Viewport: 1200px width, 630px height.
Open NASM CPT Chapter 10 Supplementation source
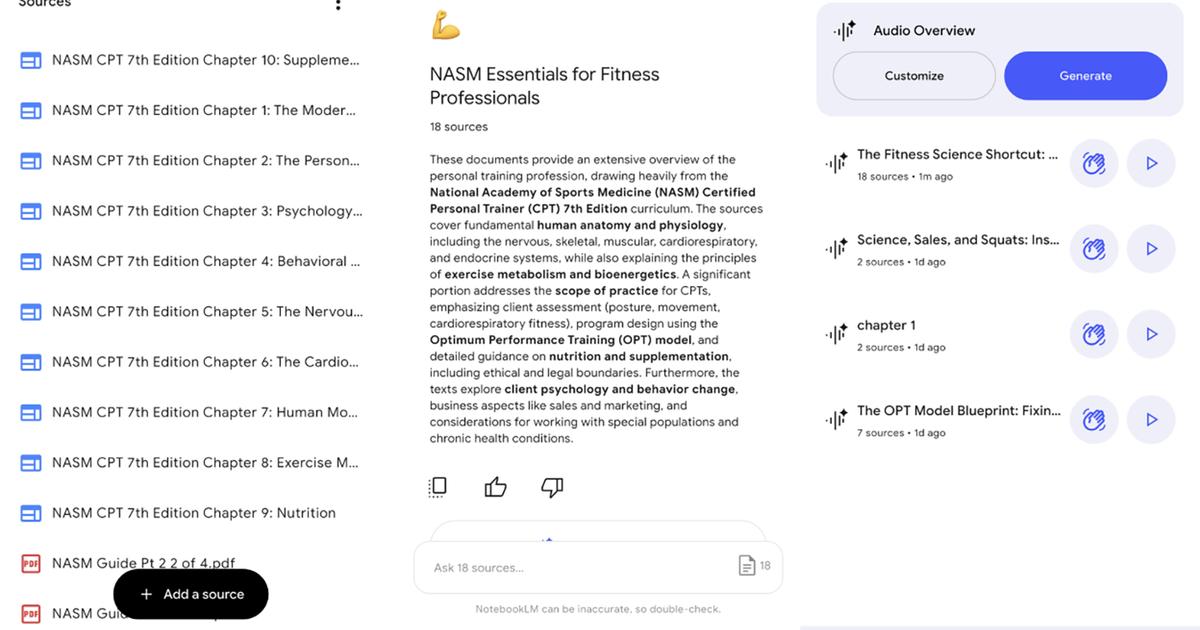click(204, 60)
